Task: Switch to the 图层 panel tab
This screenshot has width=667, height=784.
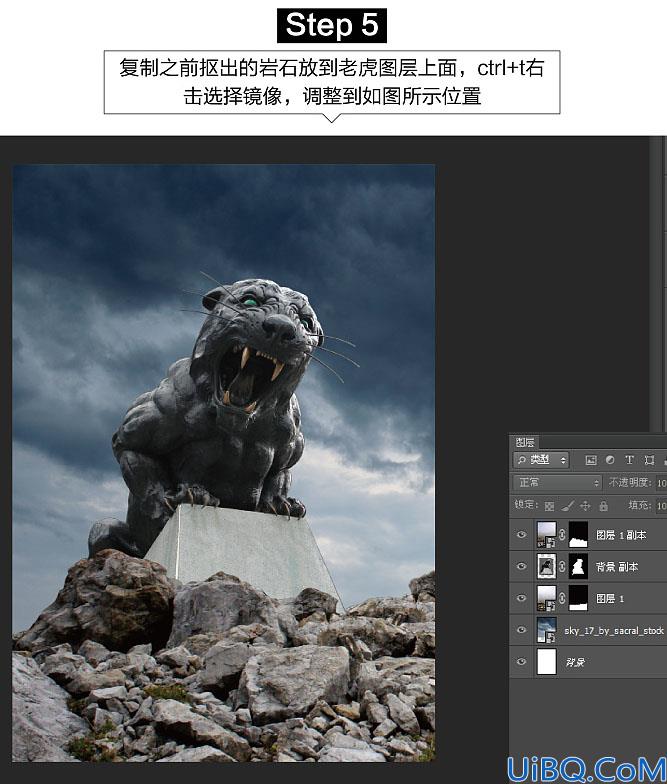Action: coord(525,442)
